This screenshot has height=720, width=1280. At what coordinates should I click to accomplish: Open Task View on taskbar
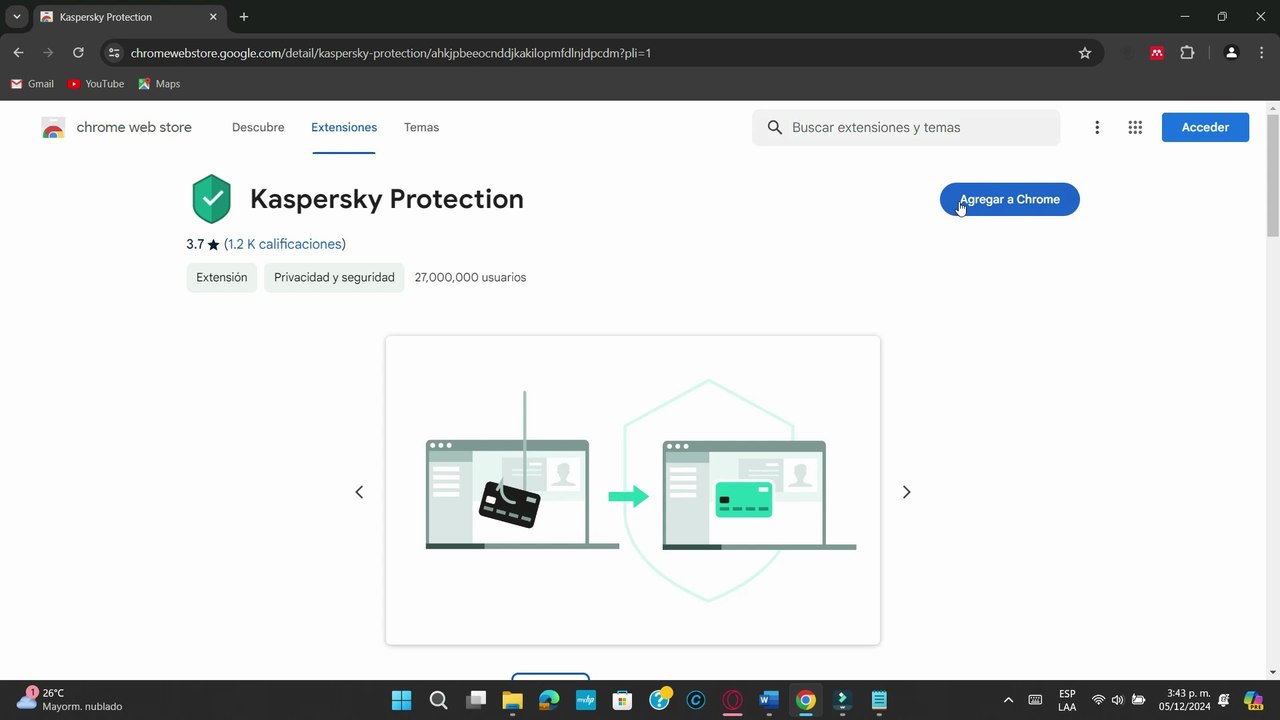coord(475,700)
